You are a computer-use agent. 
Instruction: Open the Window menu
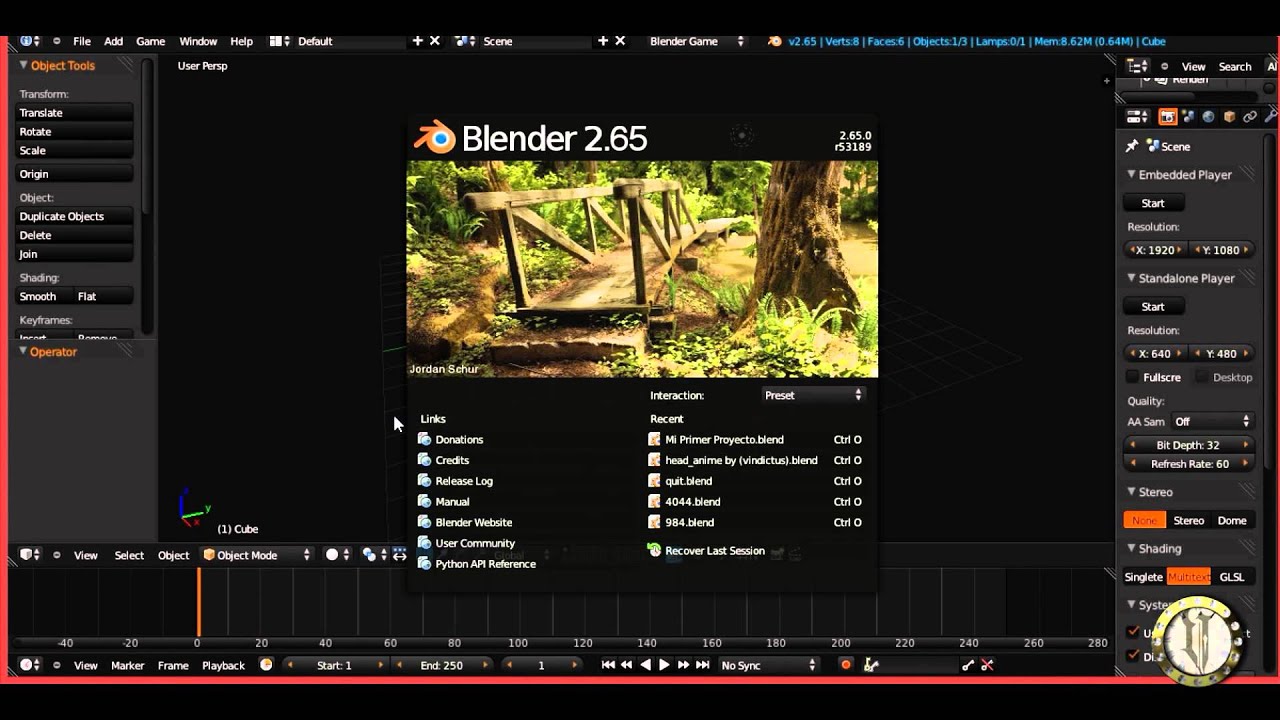click(198, 41)
